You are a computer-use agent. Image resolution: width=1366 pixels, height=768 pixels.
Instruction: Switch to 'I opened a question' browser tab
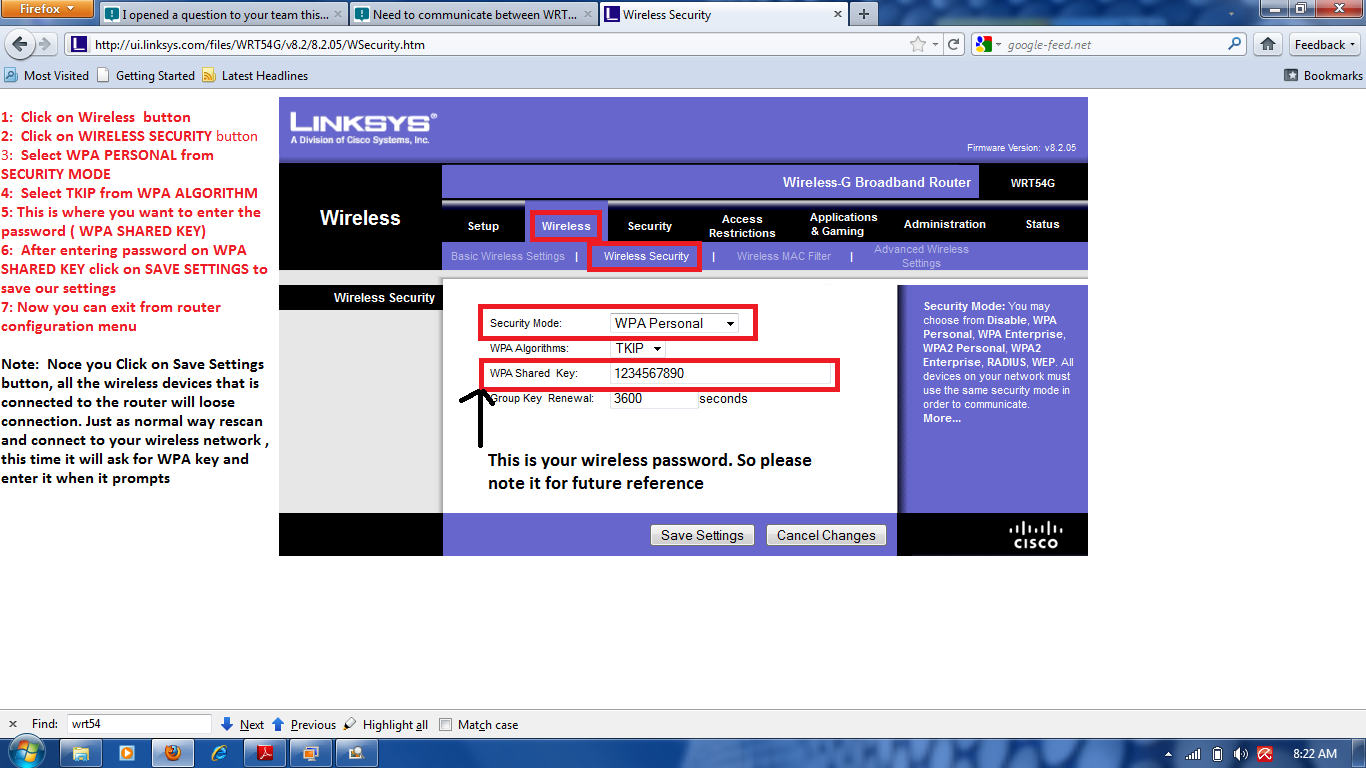(x=225, y=15)
